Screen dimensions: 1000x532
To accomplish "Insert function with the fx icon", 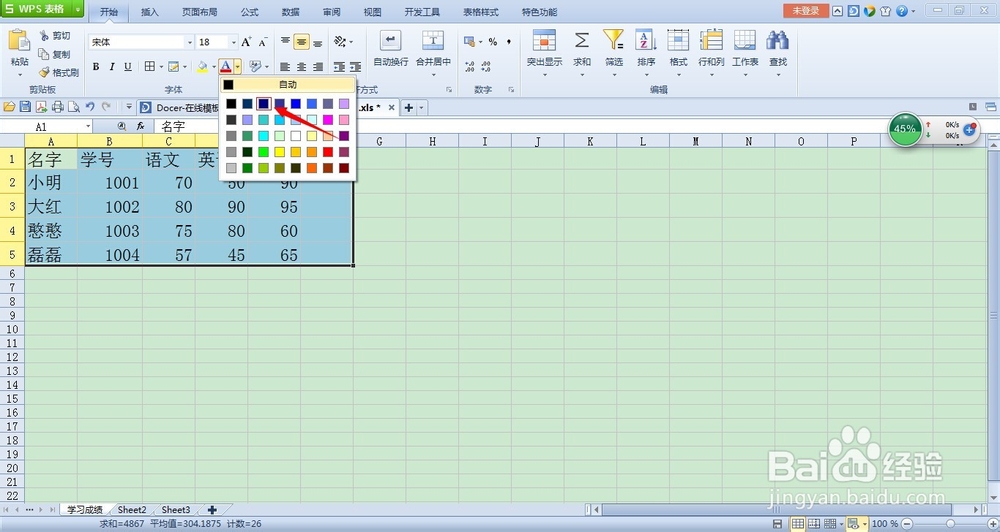I will 140,126.
